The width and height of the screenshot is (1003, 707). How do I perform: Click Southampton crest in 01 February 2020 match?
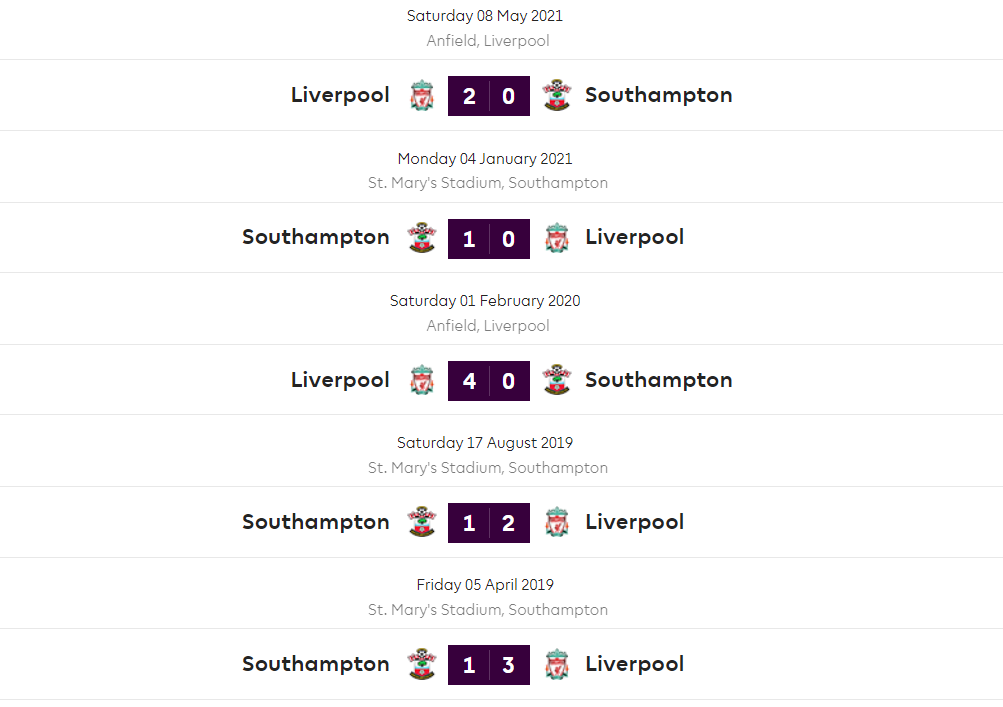tap(556, 380)
